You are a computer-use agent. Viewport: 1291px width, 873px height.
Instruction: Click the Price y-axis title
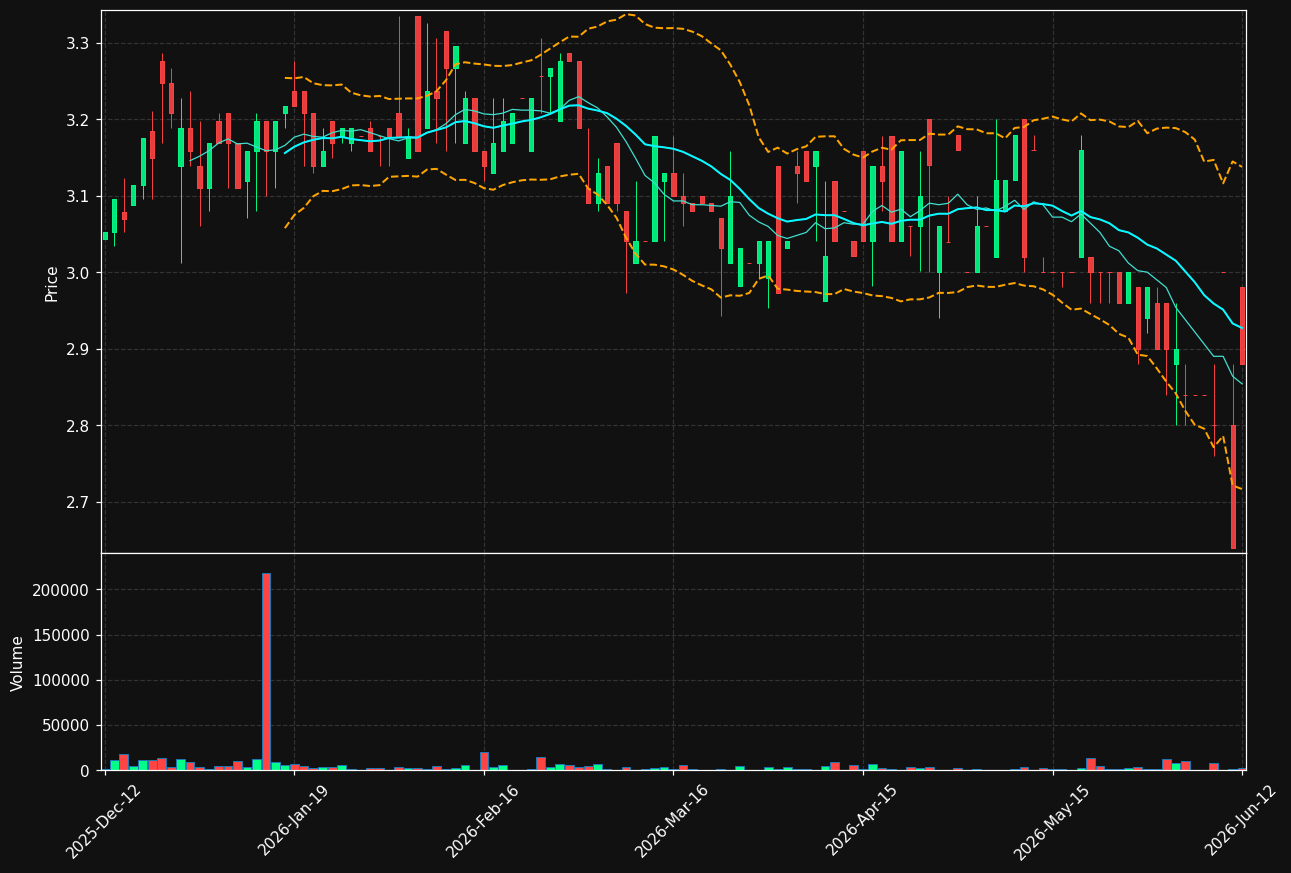click(52, 283)
